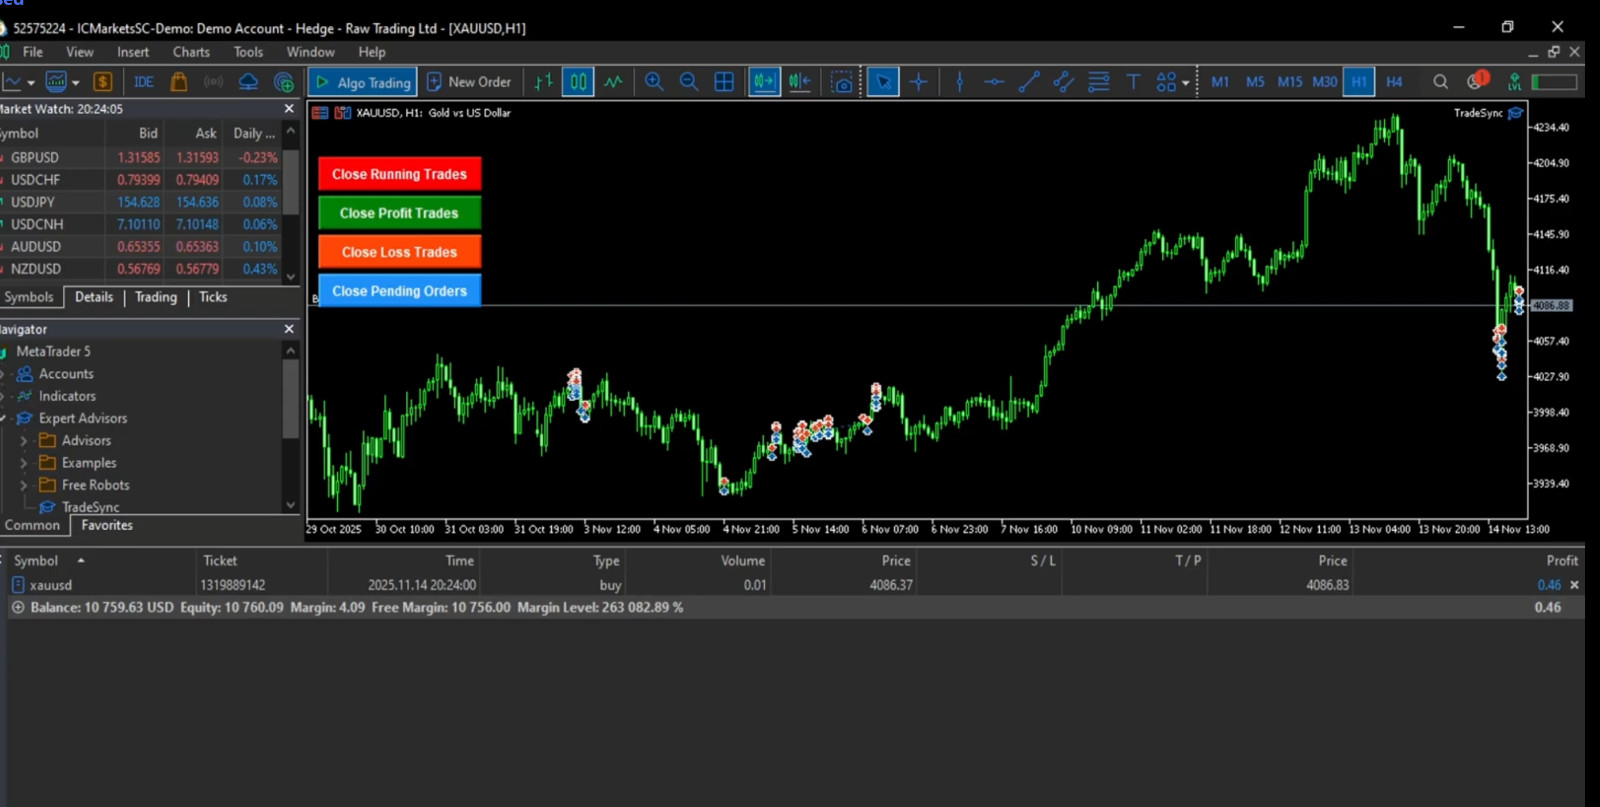This screenshot has width=1600, height=807.
Task: Open the Charts menu
Action: click(x=191, y=52)
